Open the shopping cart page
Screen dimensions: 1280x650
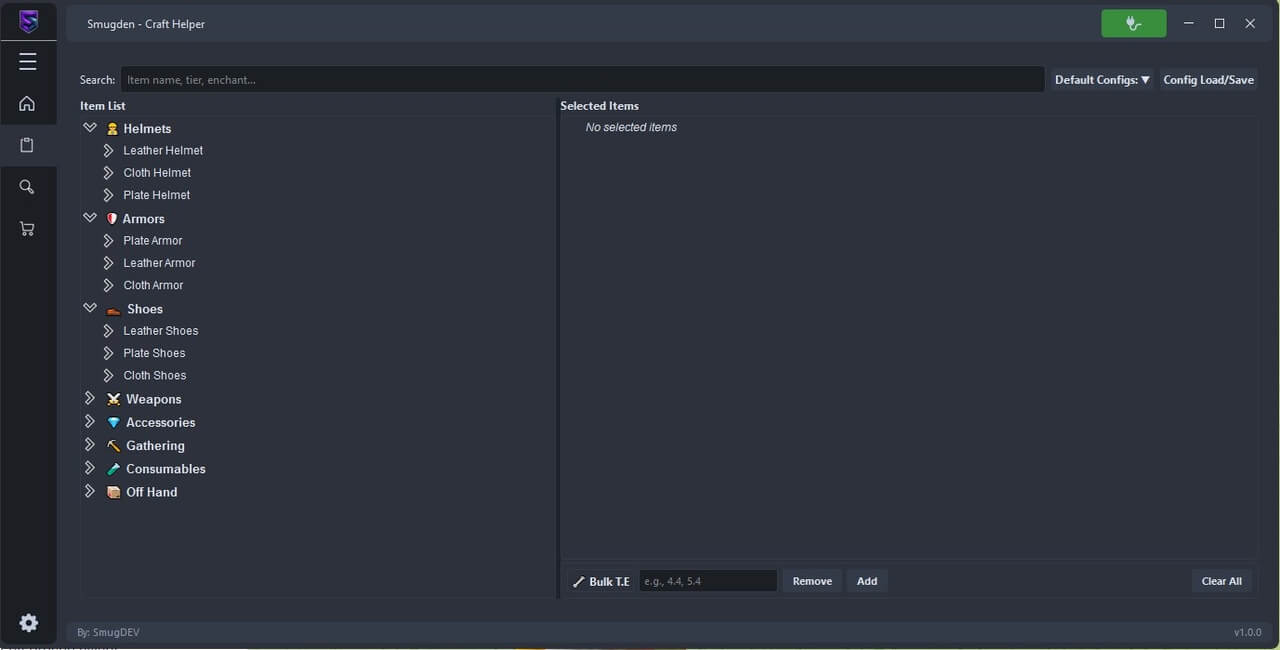(x=28, y=229)
